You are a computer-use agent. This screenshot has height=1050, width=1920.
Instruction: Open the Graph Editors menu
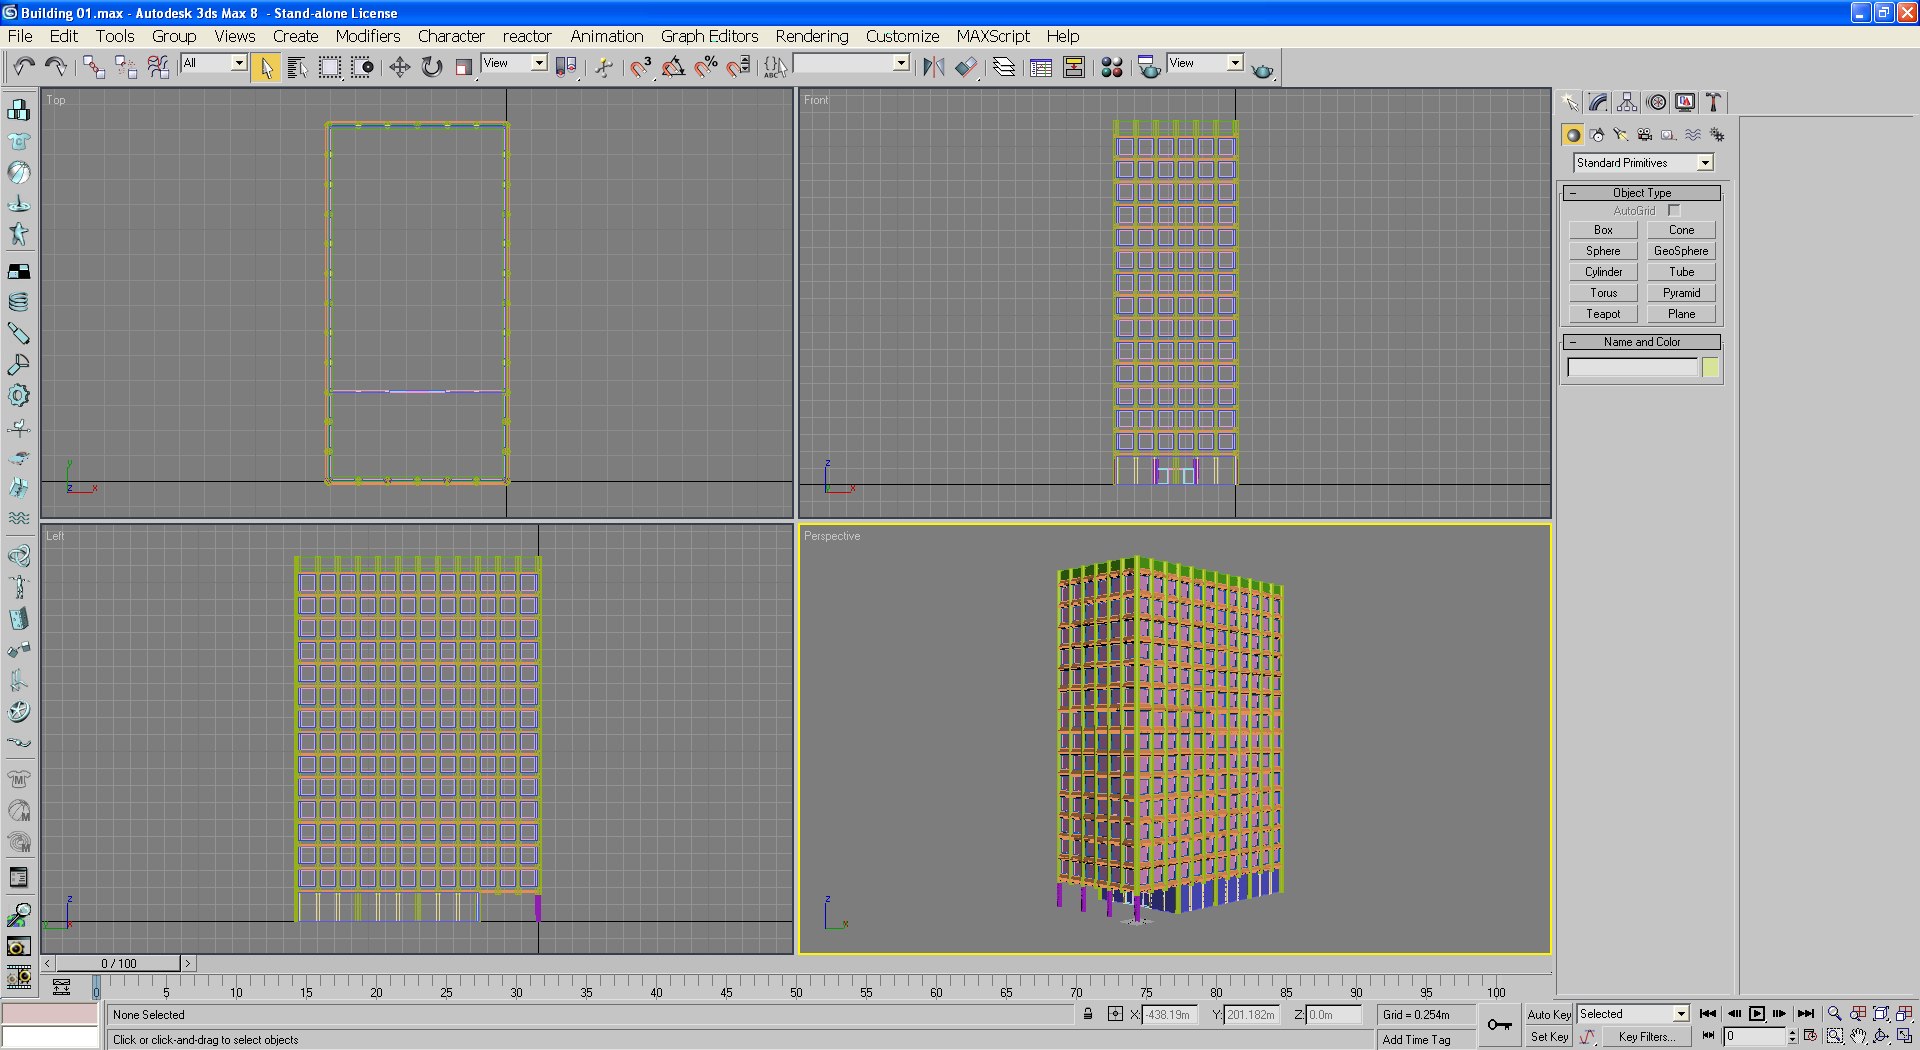coord(709,36)
